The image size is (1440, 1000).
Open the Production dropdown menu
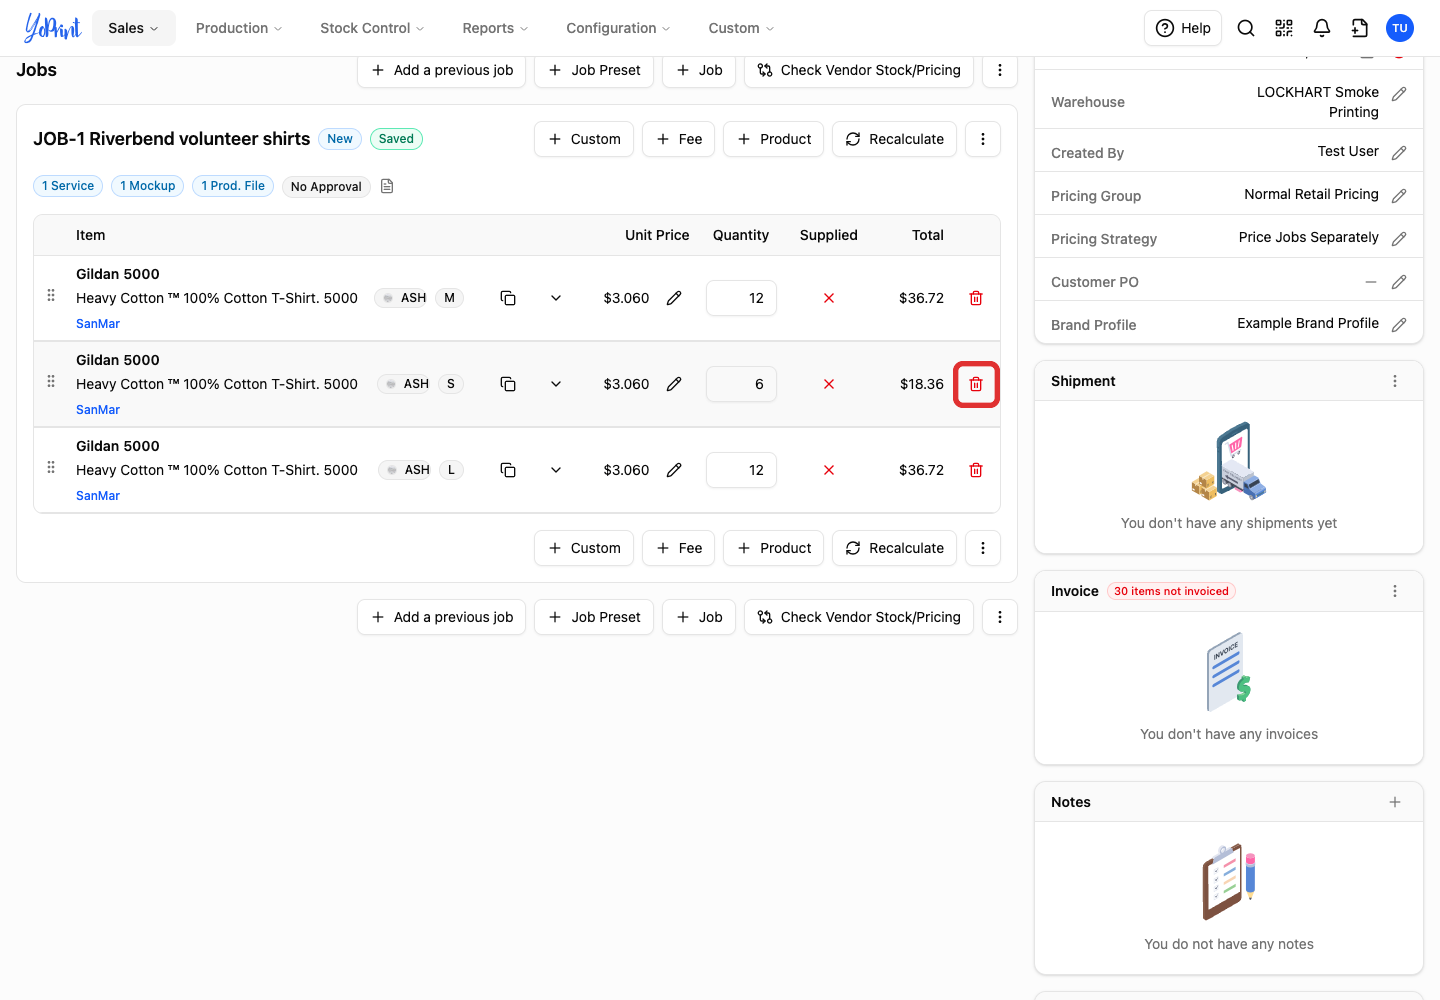(239, 28)
